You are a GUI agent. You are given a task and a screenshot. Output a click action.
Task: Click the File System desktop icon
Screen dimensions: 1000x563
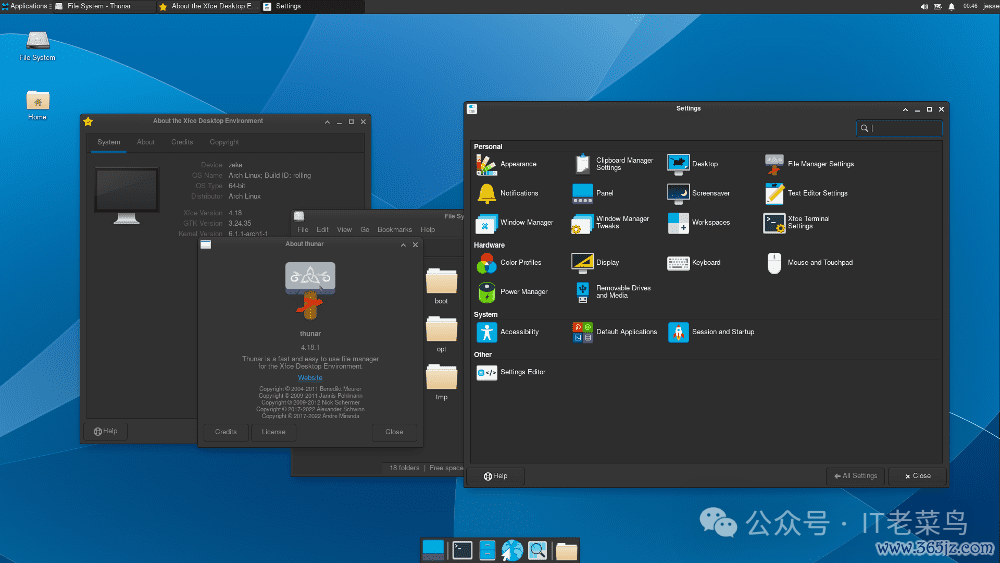pyautogui.click(x=38, y=45)
